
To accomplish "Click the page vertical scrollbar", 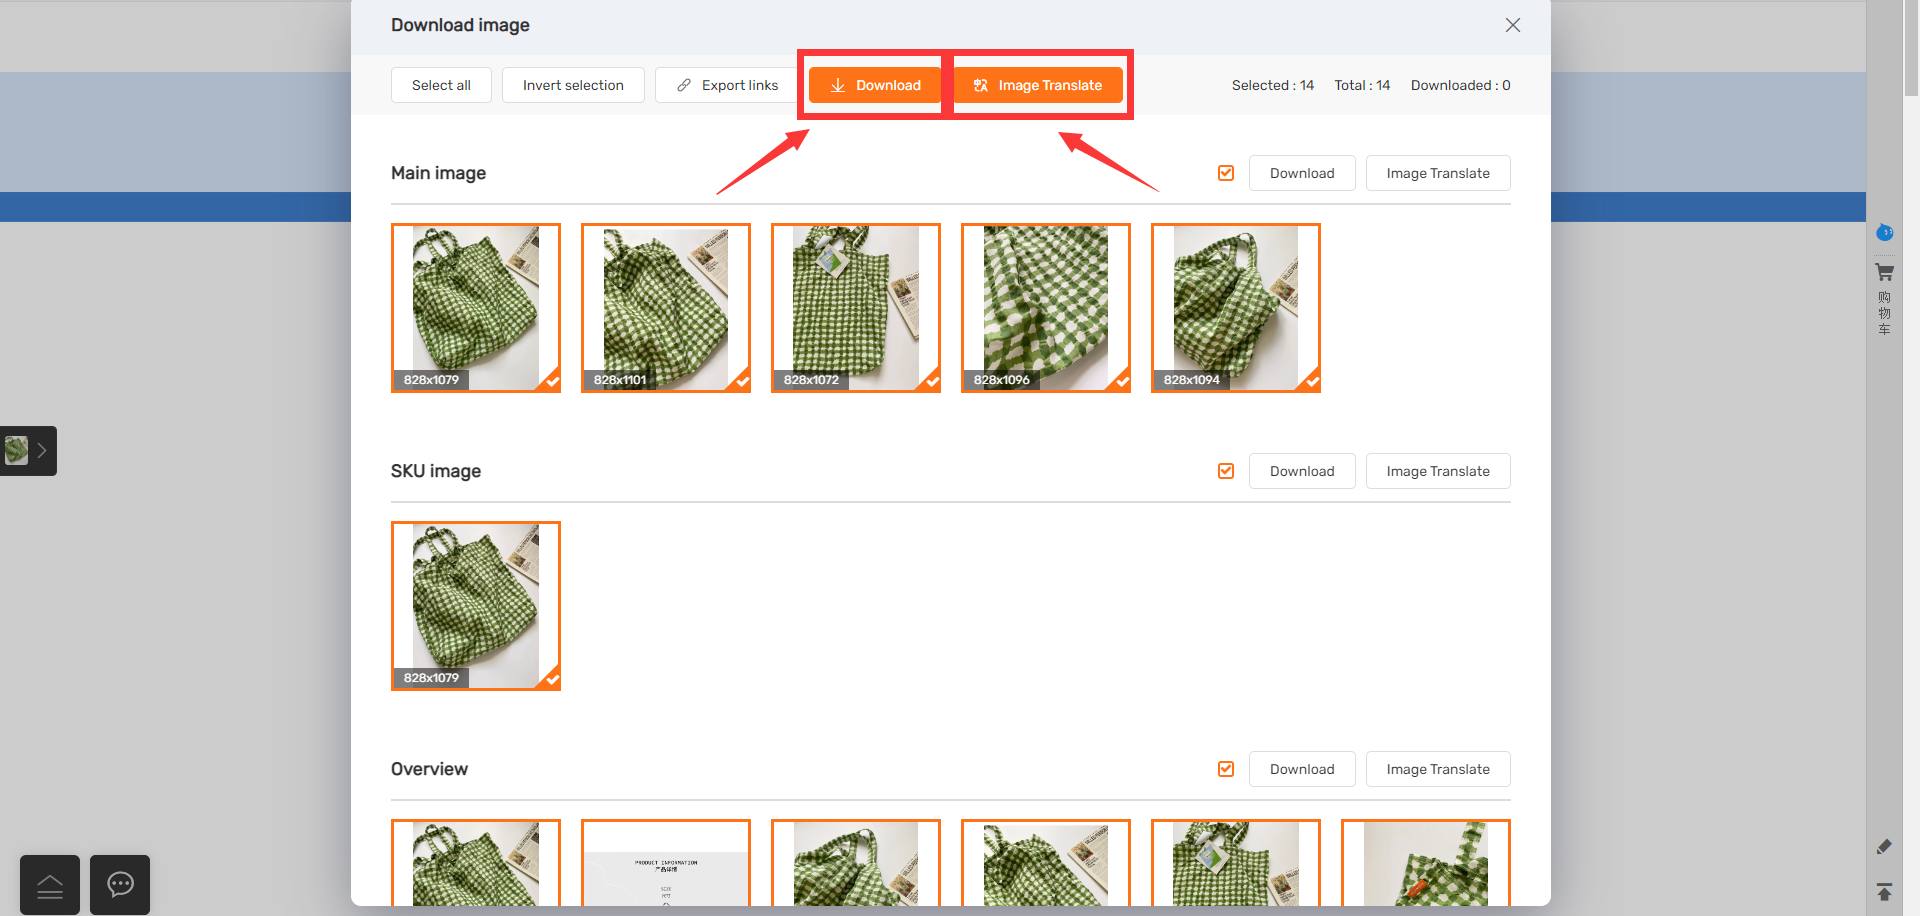I will 1911,48.
